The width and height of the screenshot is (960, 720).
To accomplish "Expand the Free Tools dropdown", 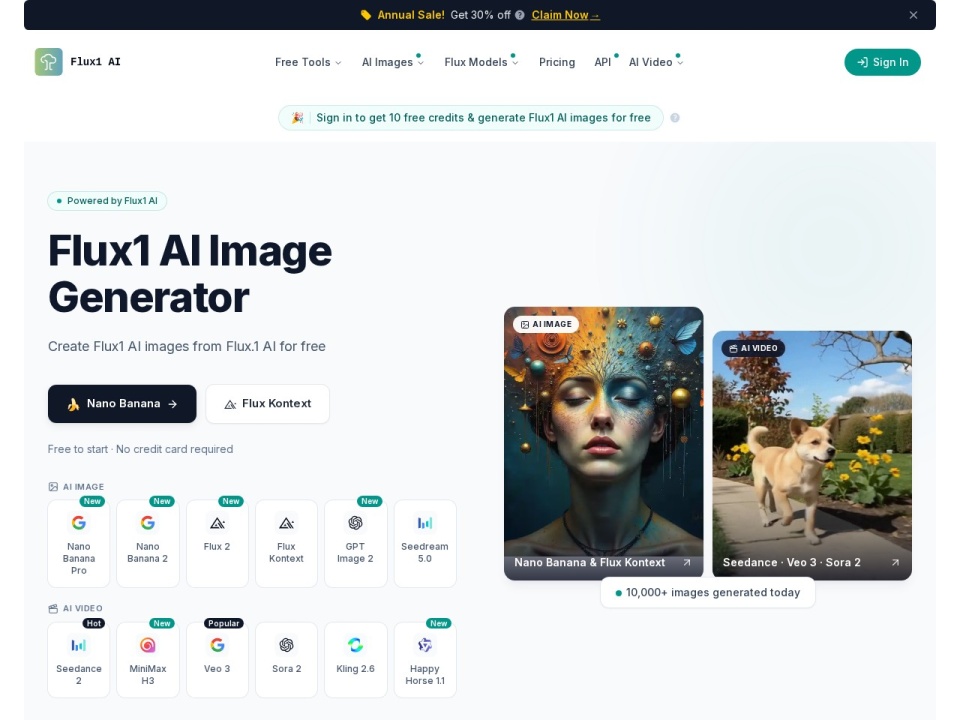I will tap(308, 62).
